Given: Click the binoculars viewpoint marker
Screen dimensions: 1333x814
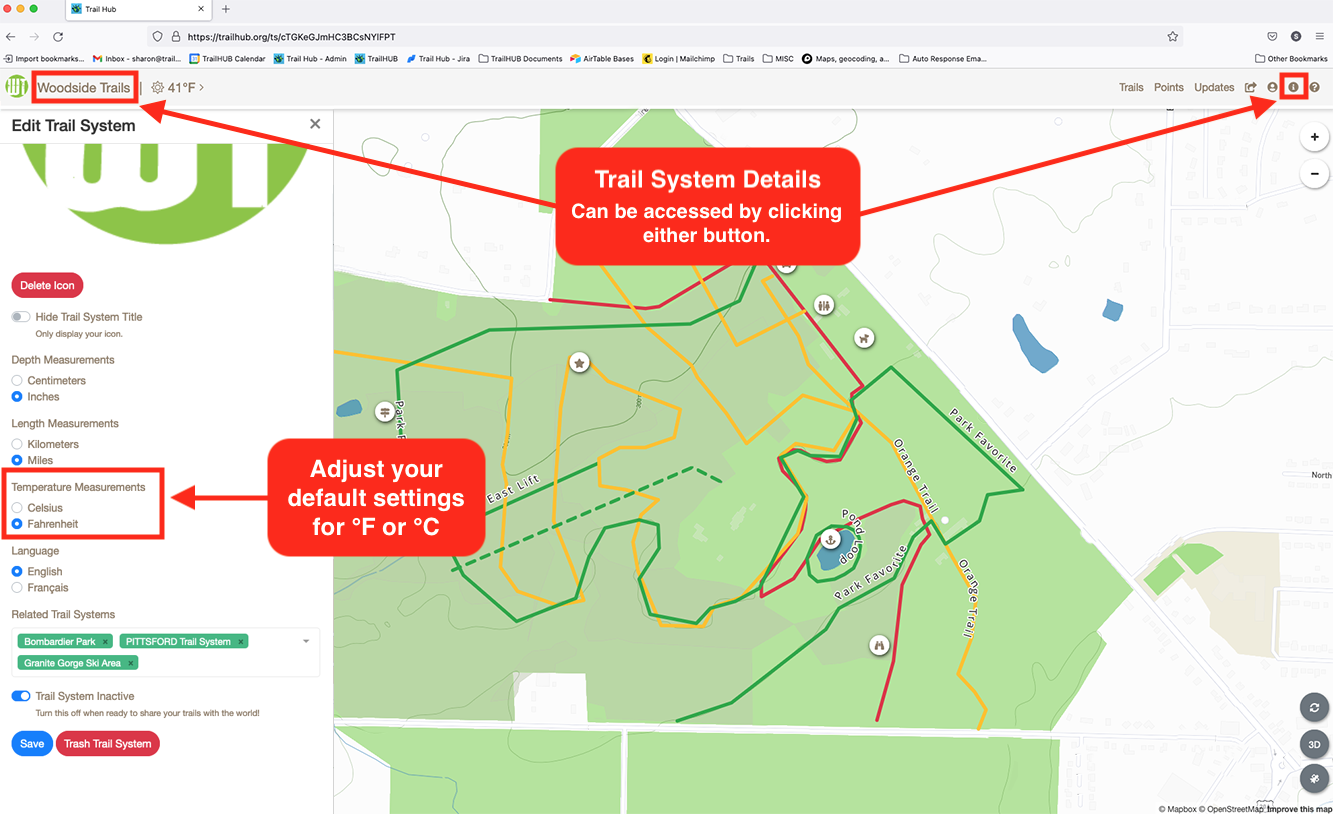Looking at the screenshot, I should click(880, 645).
